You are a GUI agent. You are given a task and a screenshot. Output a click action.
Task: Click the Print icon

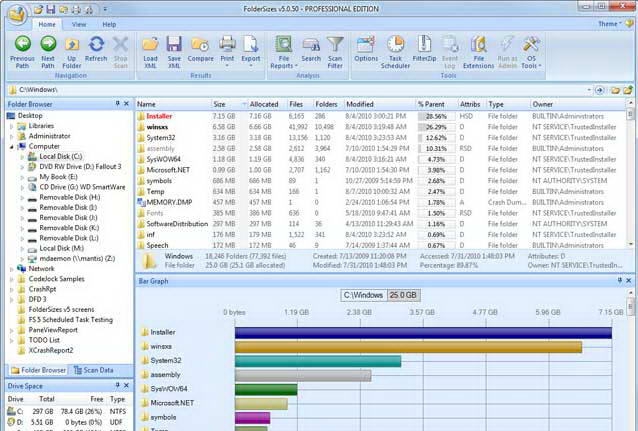[227, 44]
